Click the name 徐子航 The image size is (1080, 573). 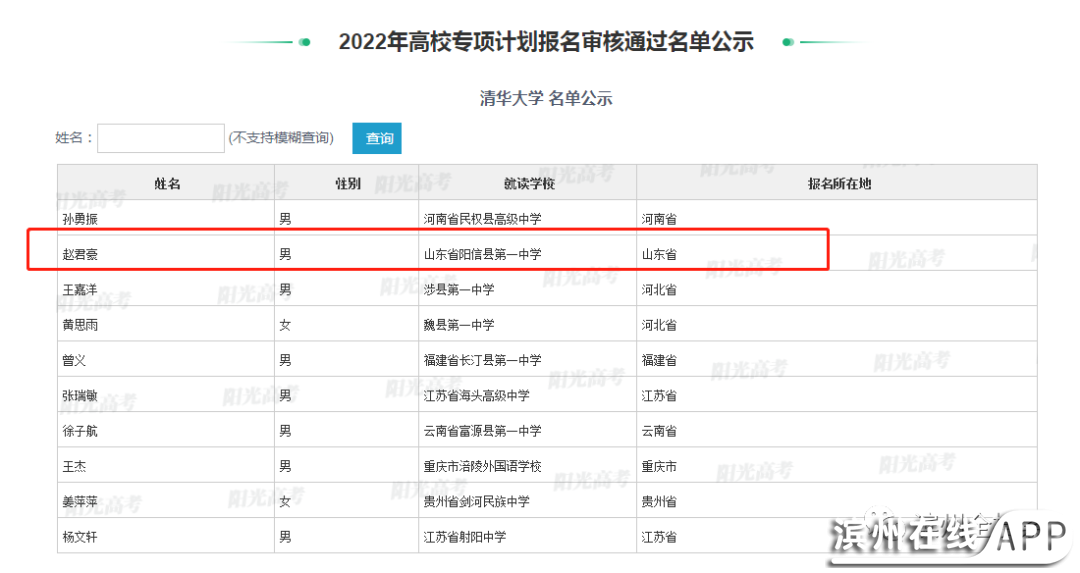pos(80,431)
